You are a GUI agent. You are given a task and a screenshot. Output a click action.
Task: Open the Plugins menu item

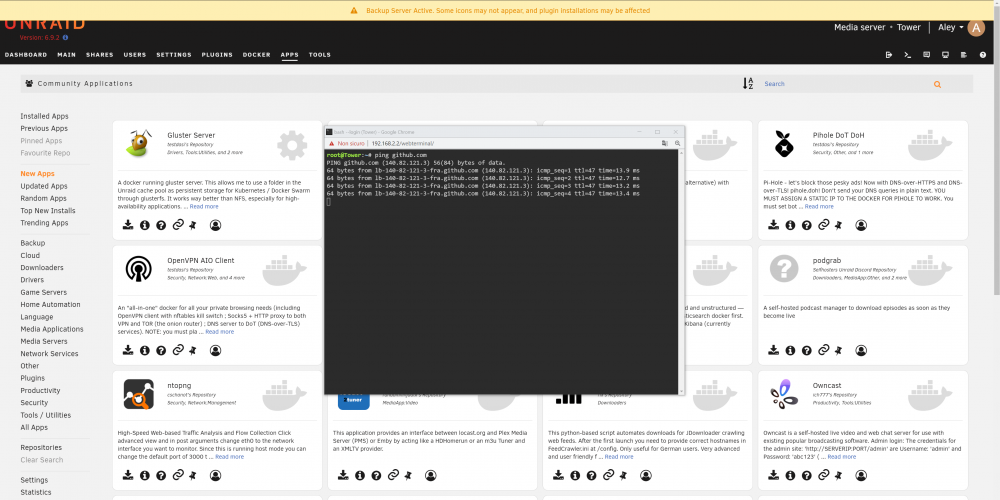(x=217, y=55)
